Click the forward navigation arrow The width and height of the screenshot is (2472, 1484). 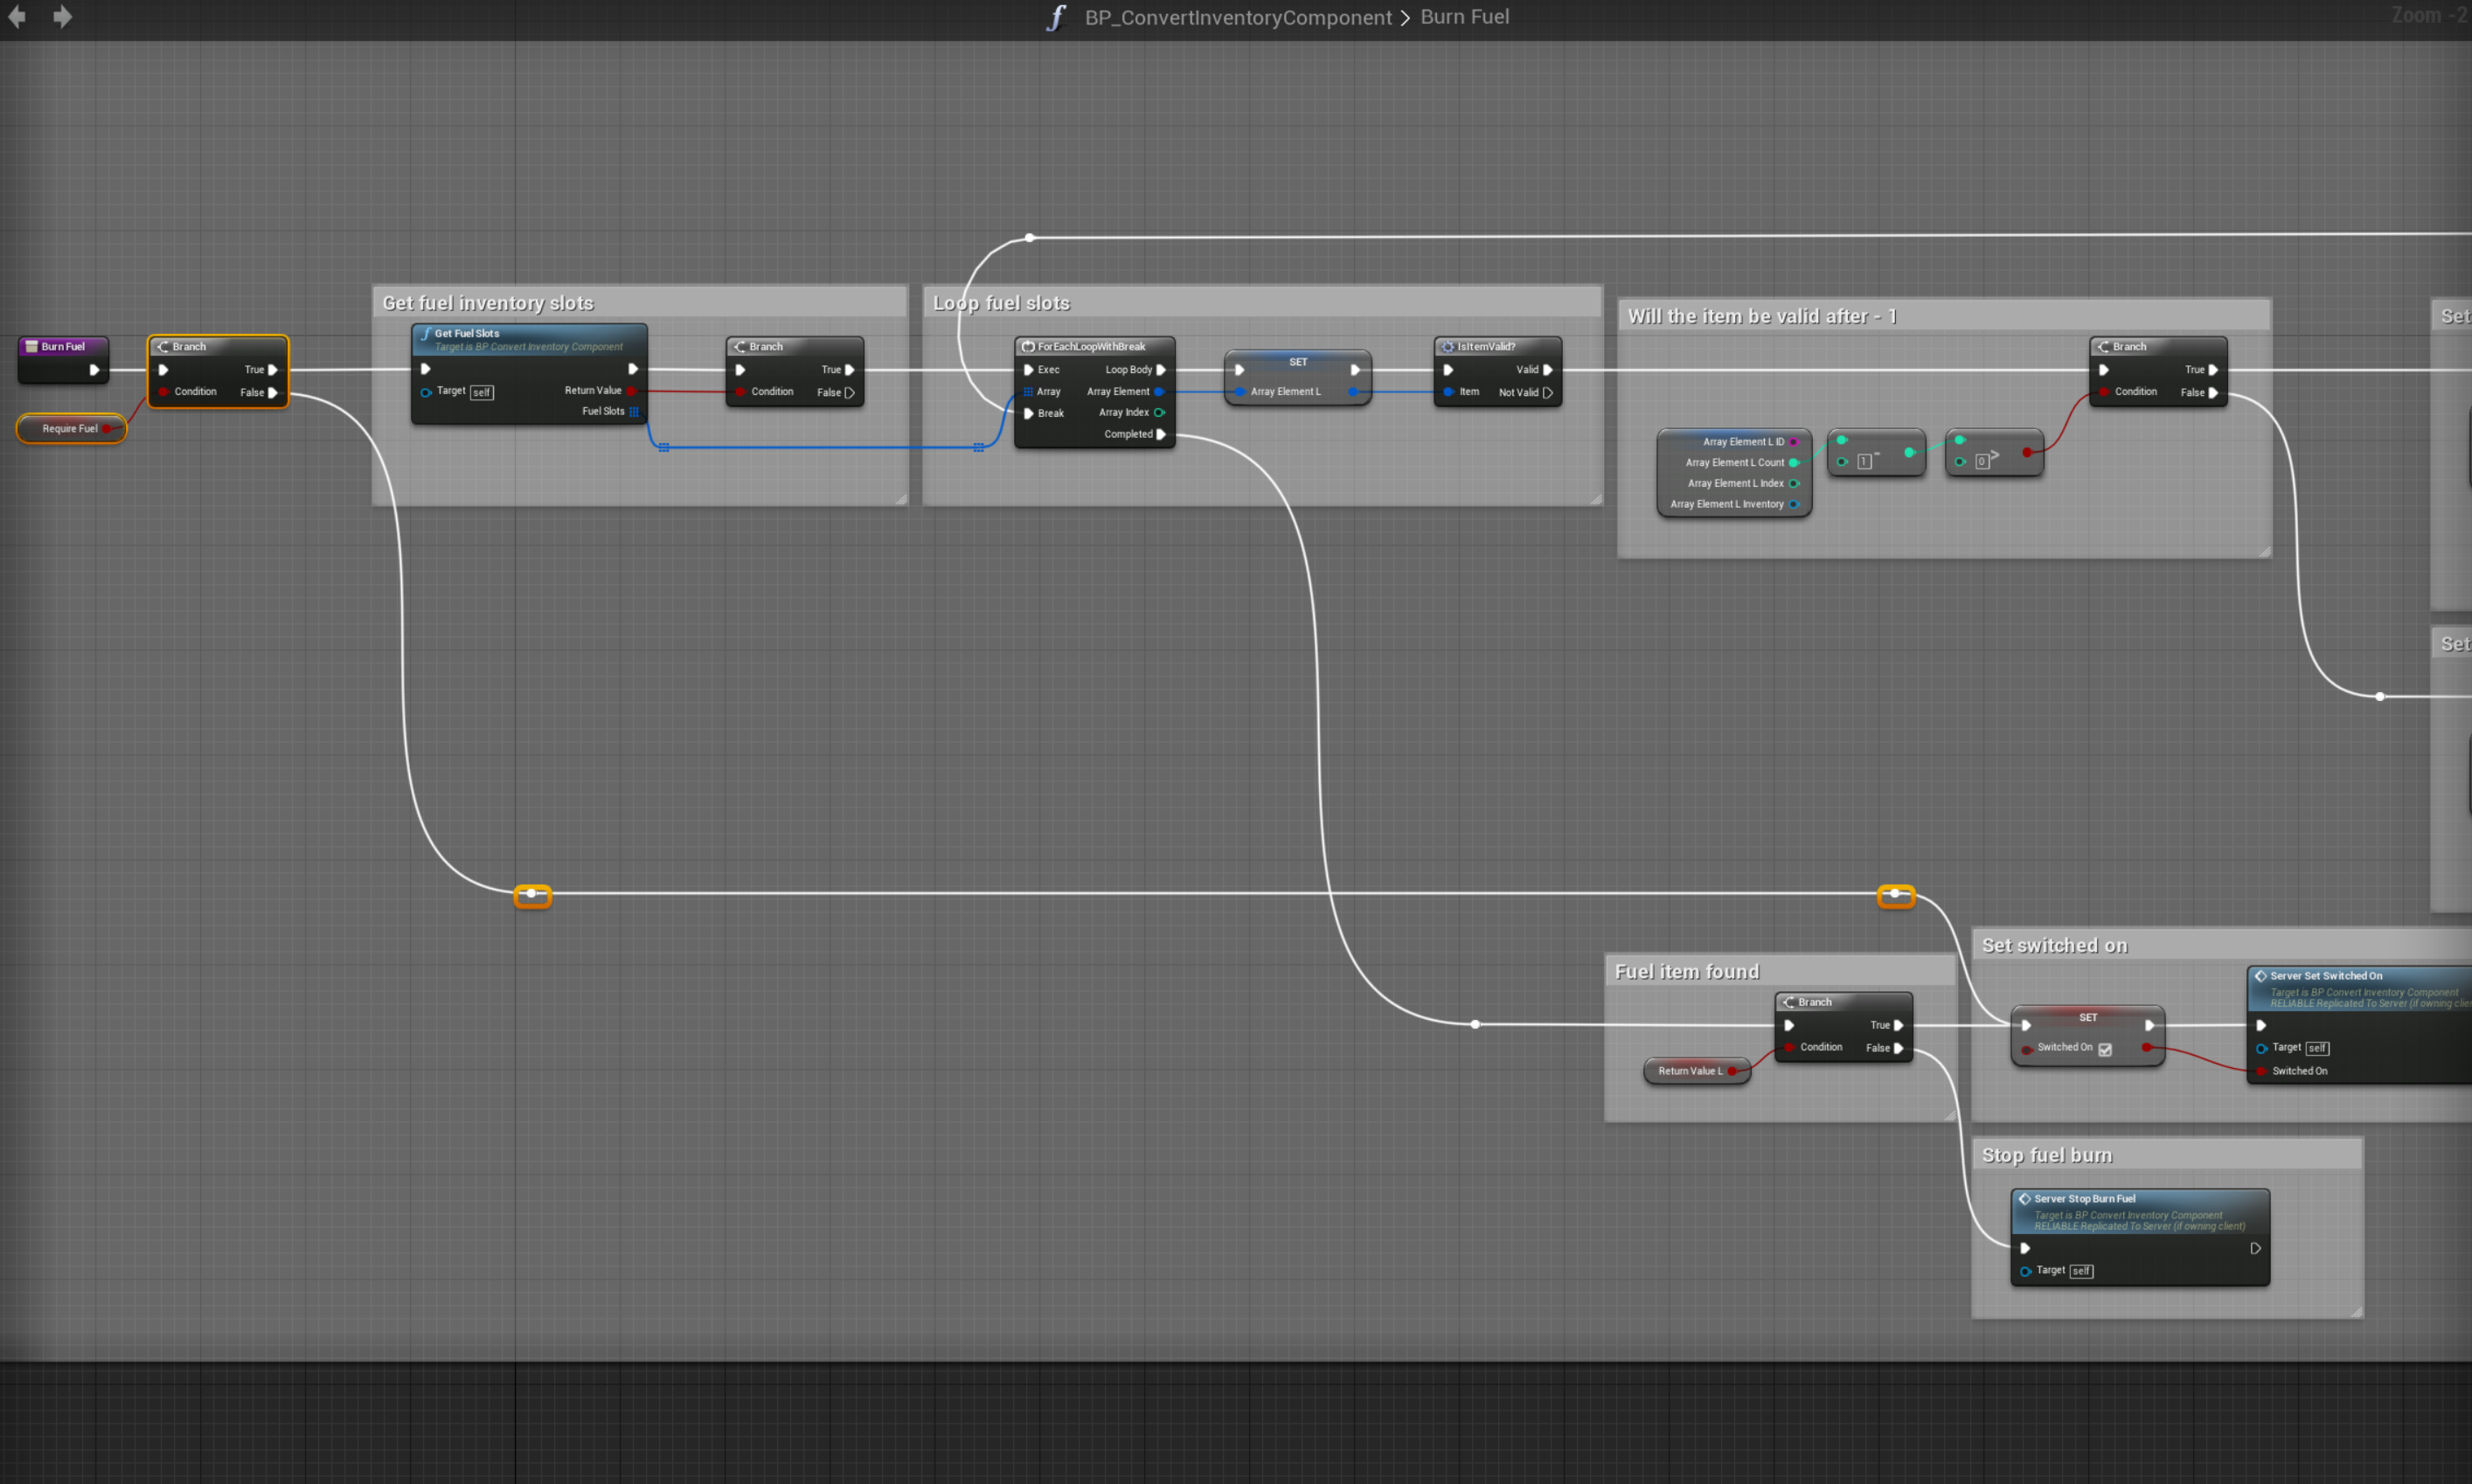[x=62, y=17]
